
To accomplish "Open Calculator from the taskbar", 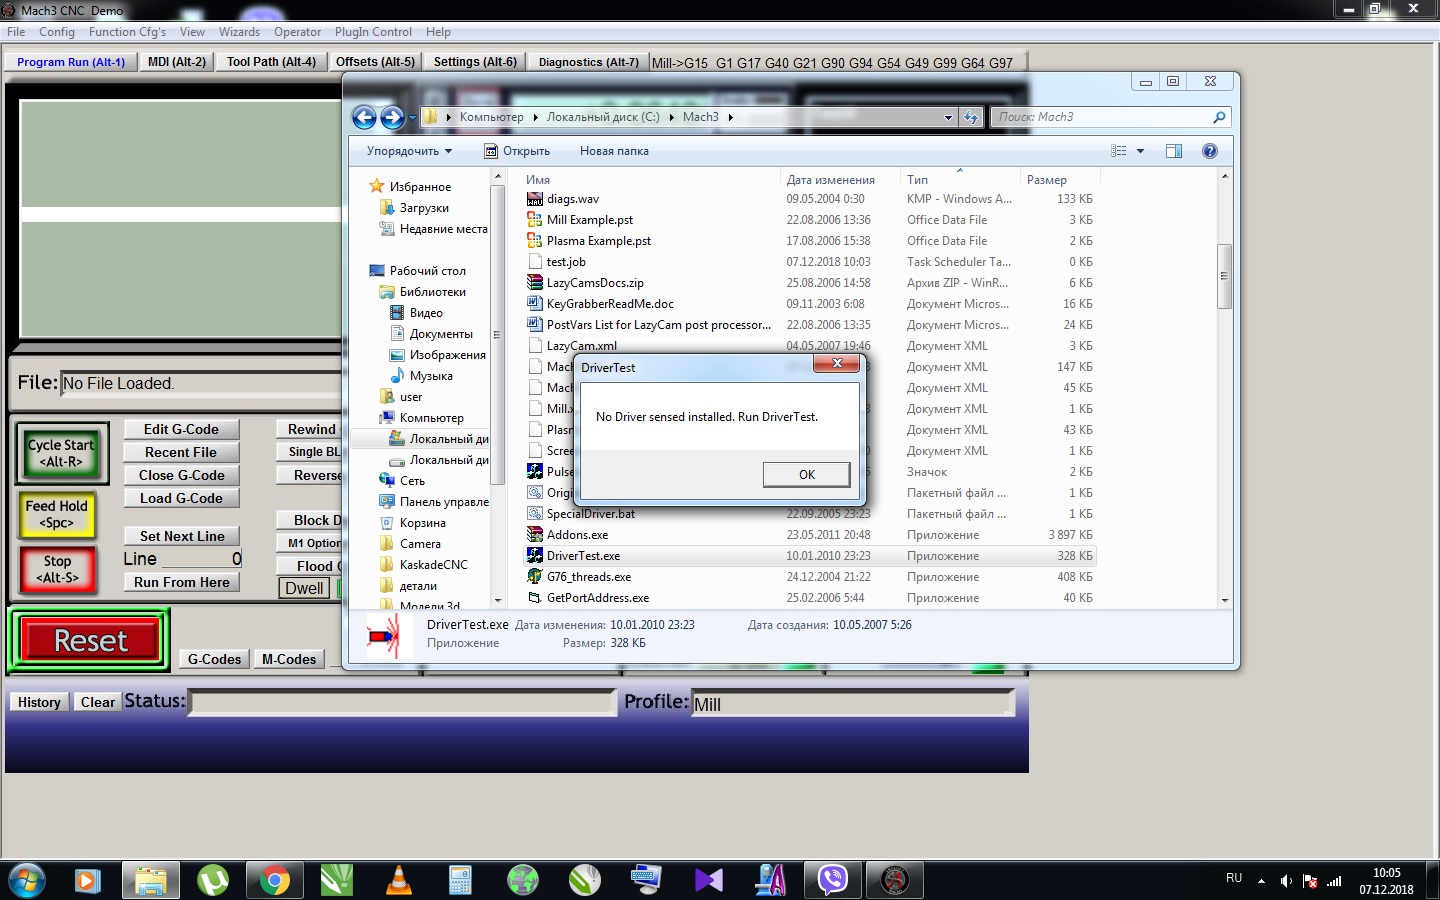I will tap(460, 880).
